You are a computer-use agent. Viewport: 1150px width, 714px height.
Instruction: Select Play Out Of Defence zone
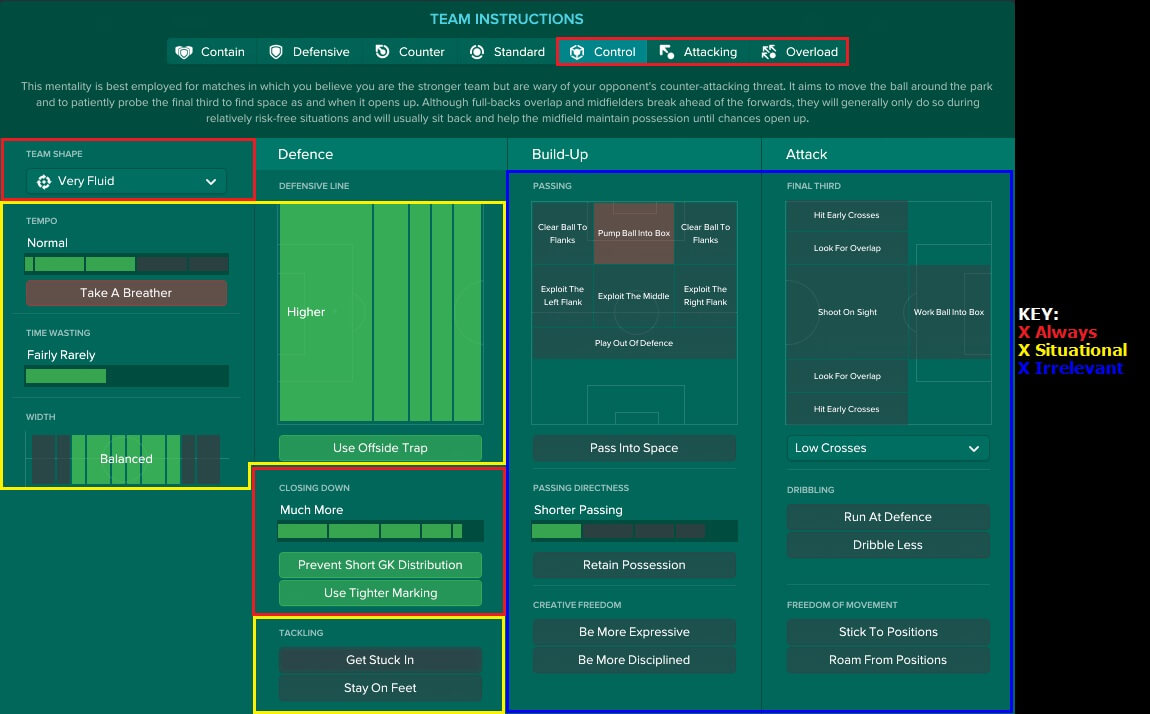(x=634, y=343)
